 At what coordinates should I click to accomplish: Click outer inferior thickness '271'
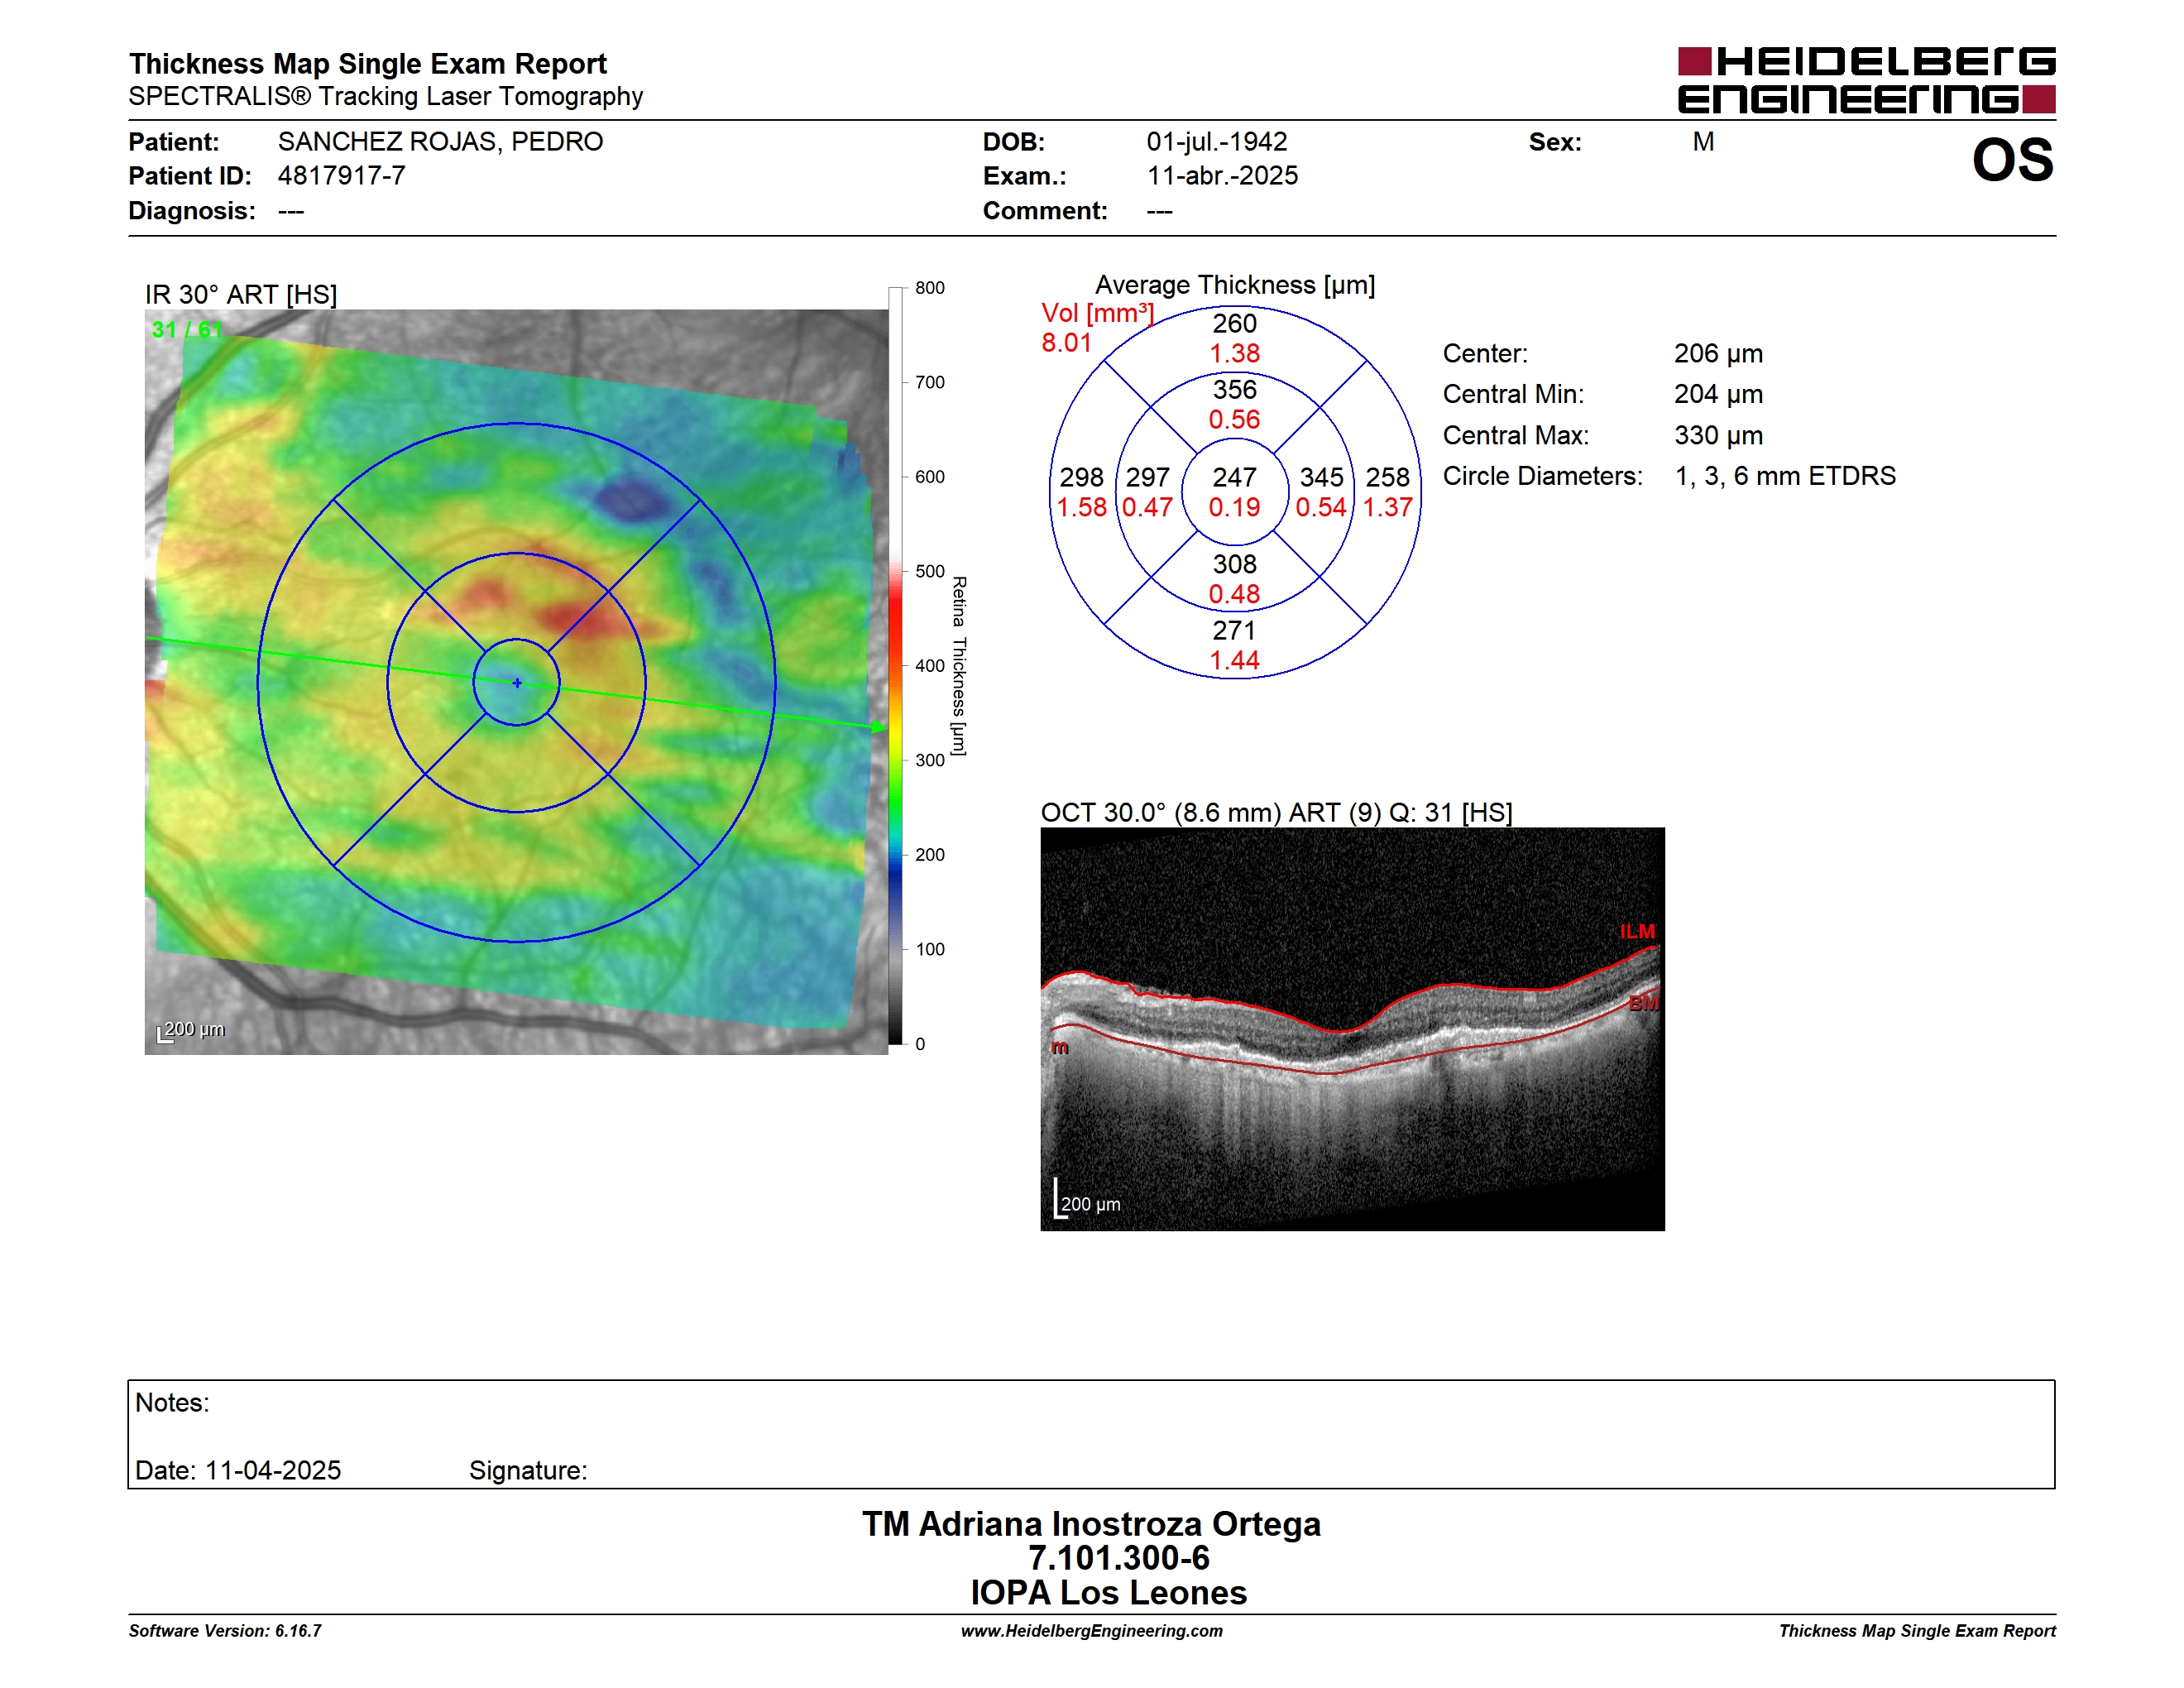click(x=1234, y=630)
